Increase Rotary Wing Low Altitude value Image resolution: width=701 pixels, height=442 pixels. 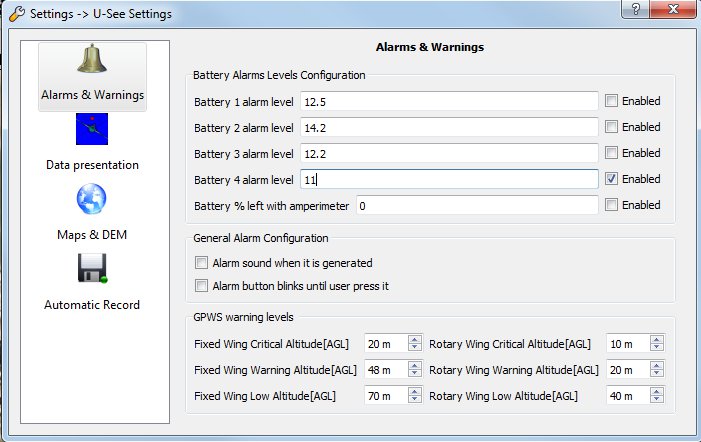(657, 391)
